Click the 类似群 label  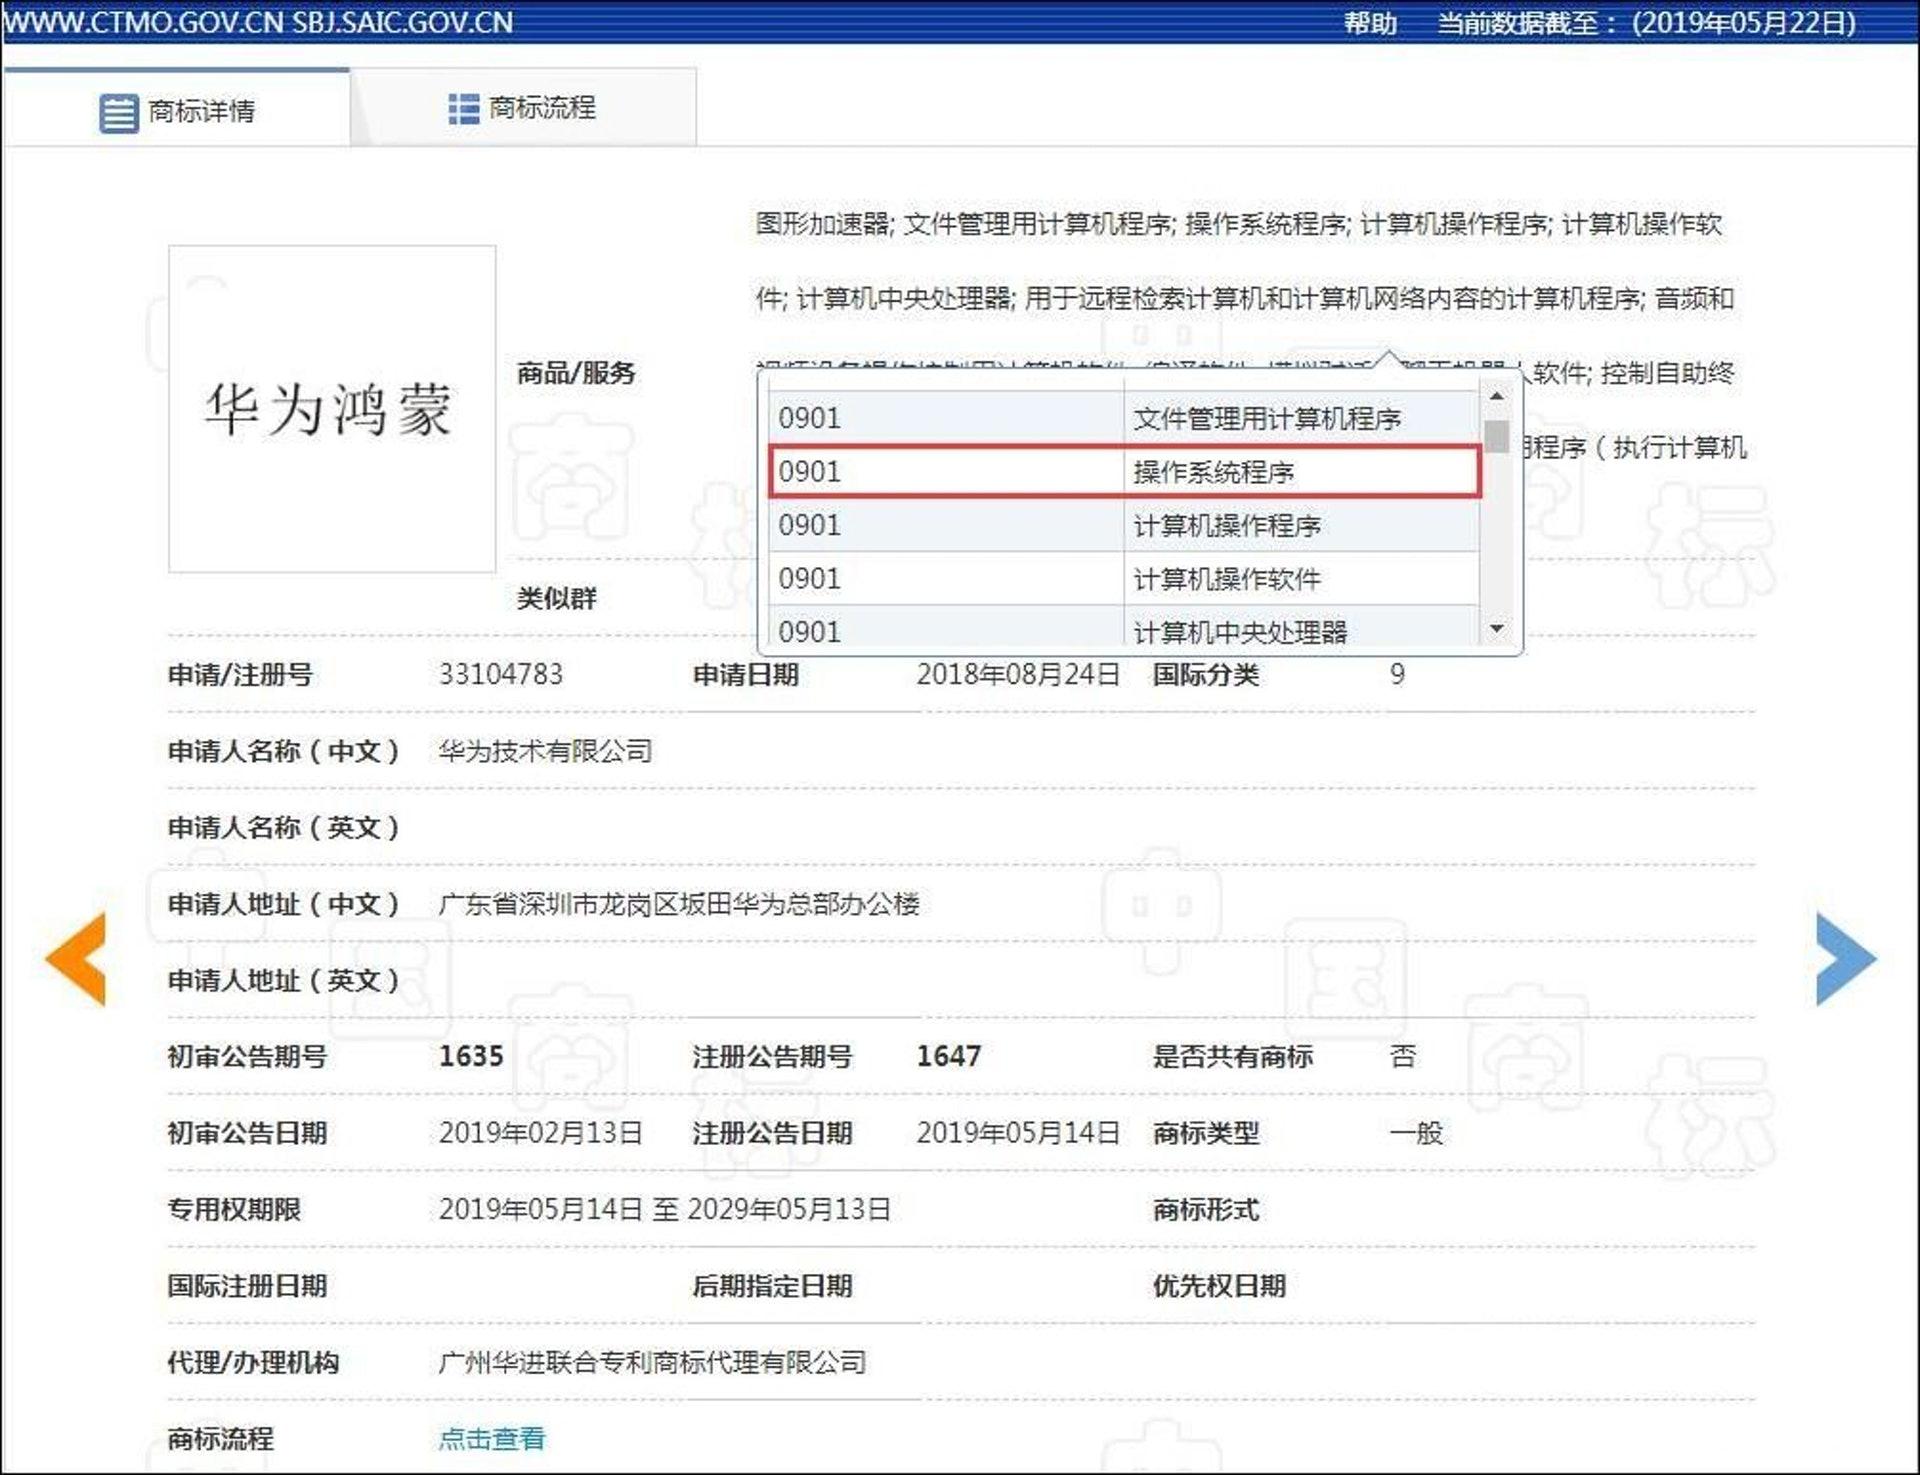556,598
